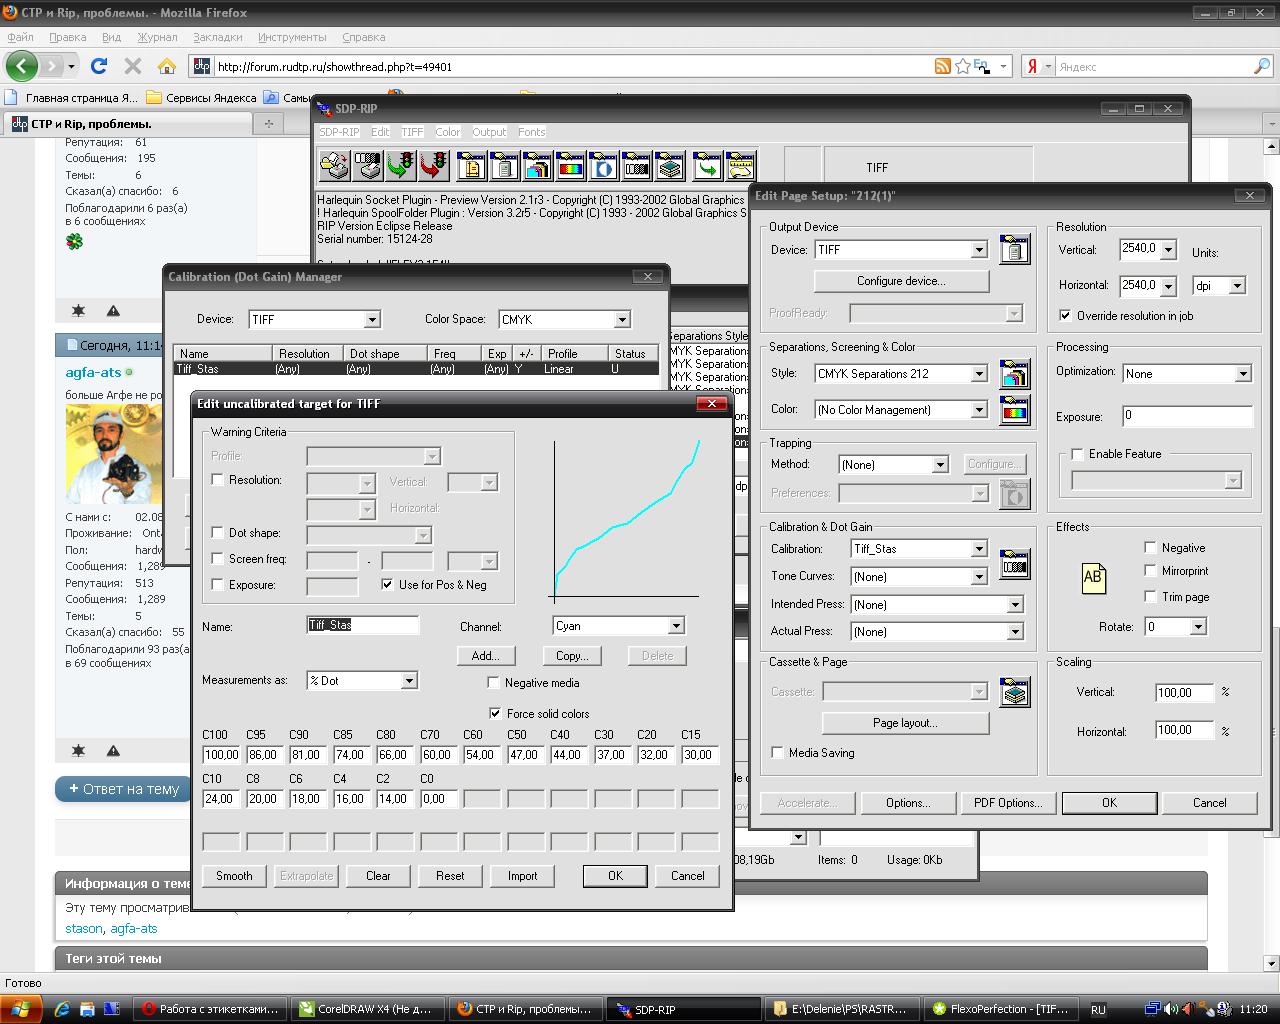Enable the Dot shape checkbox
This screenshot has width=1280, height=1024.
[x=217, y=533]
